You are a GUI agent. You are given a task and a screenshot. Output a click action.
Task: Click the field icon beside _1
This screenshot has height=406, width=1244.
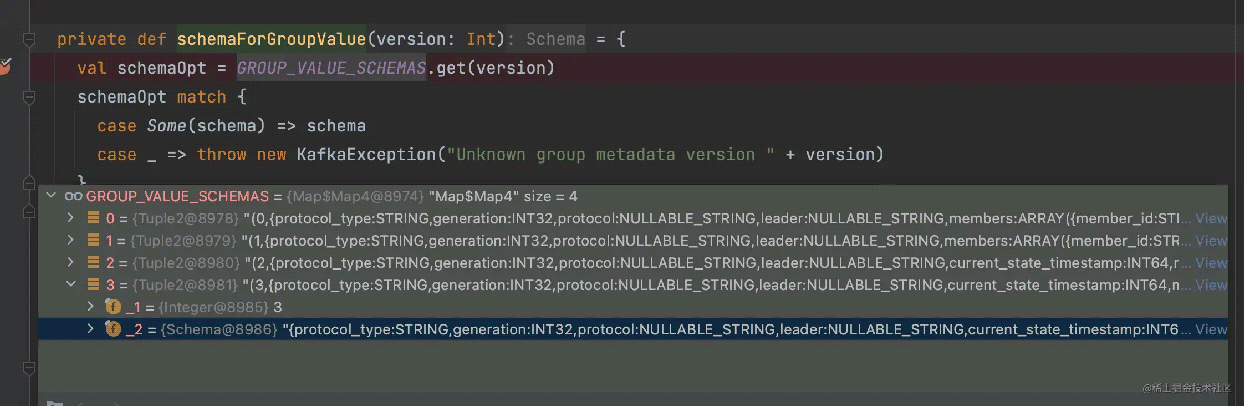pos(112,306)
